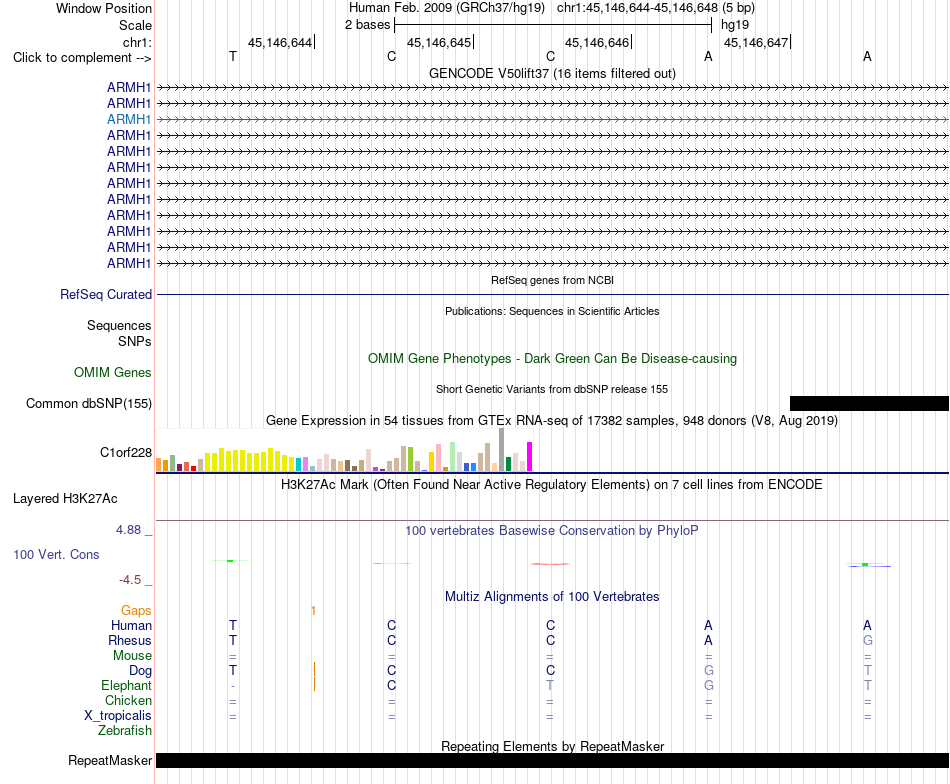This screenshot has height=784, width=950.
Task: Click the Window Position label
Action: click(x=104, y=8)
